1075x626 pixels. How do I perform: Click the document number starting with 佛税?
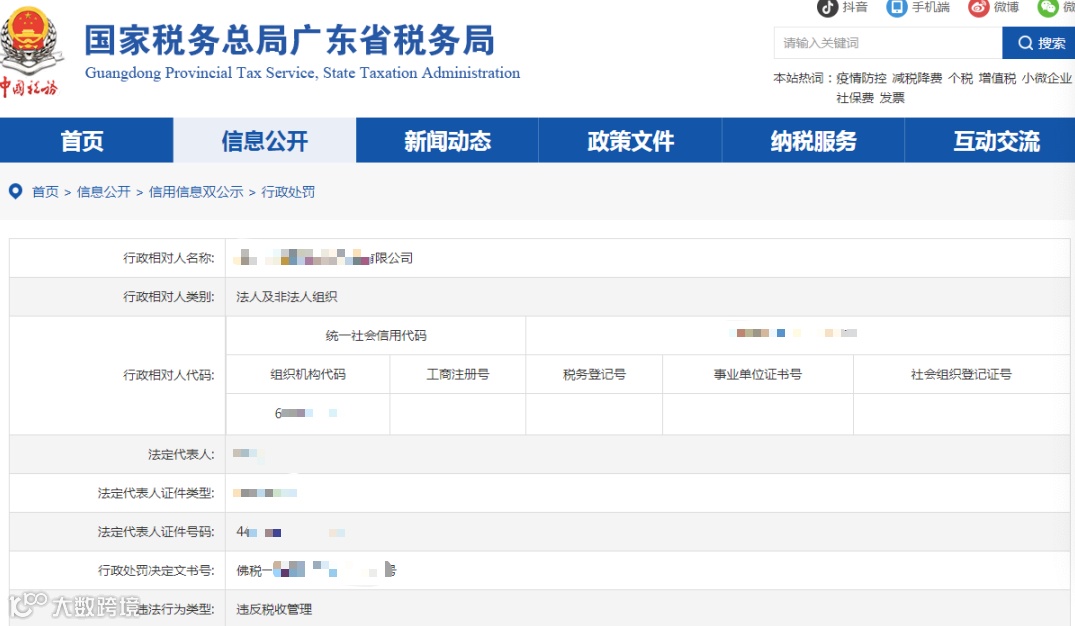pyautogui.click(x=316, y=570)
